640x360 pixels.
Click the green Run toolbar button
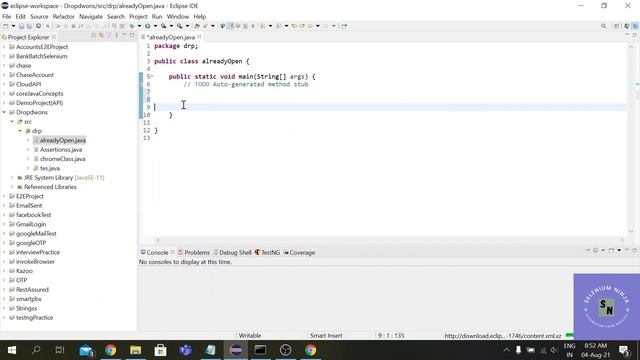point(147,26)
